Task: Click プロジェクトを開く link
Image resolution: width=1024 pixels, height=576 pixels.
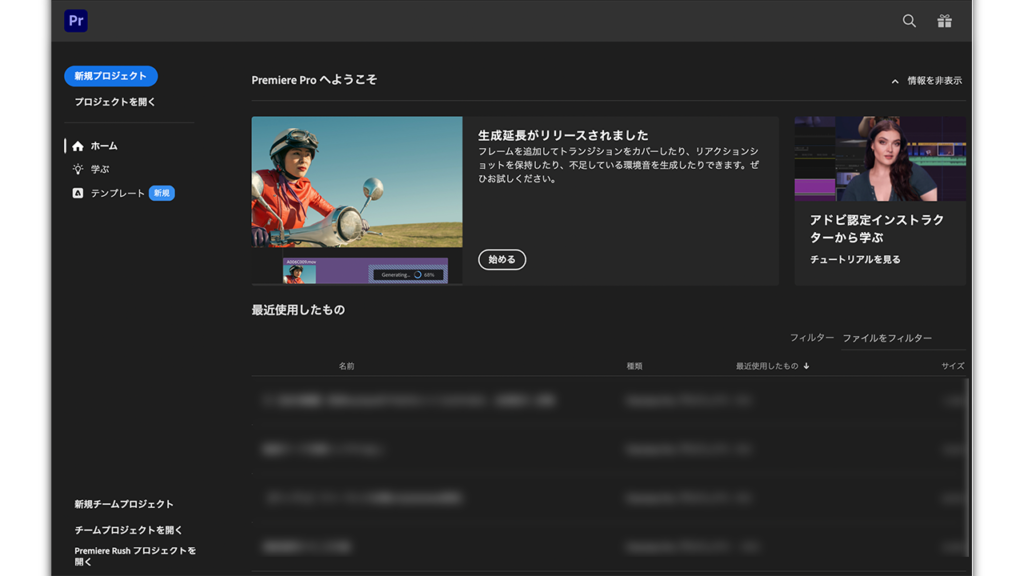Action: 115,102
